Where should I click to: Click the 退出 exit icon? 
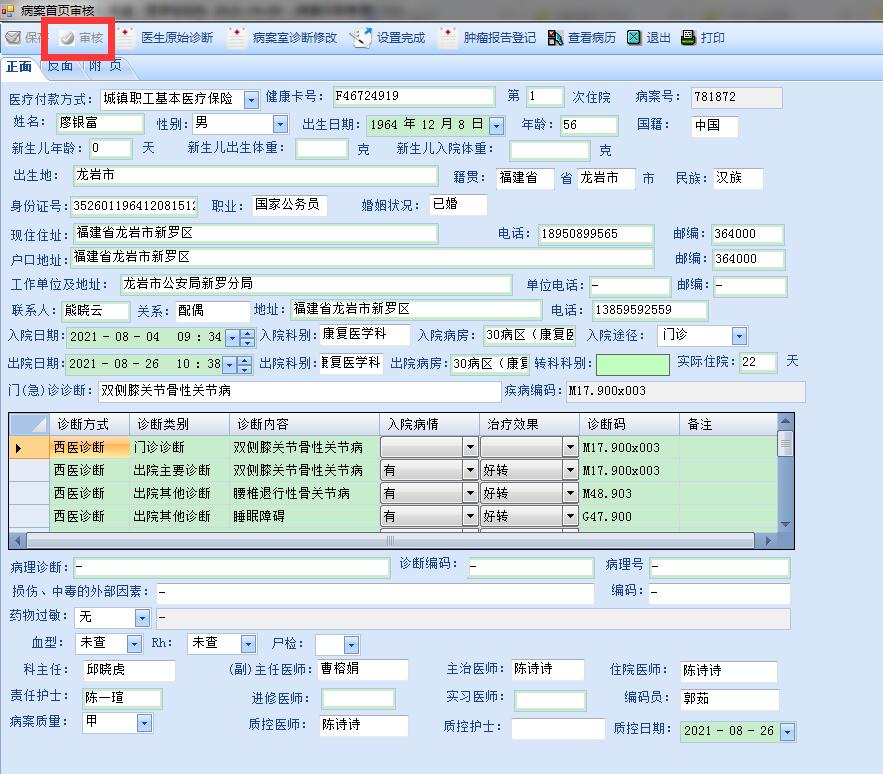pyautogui.click(x=634, y=38)
